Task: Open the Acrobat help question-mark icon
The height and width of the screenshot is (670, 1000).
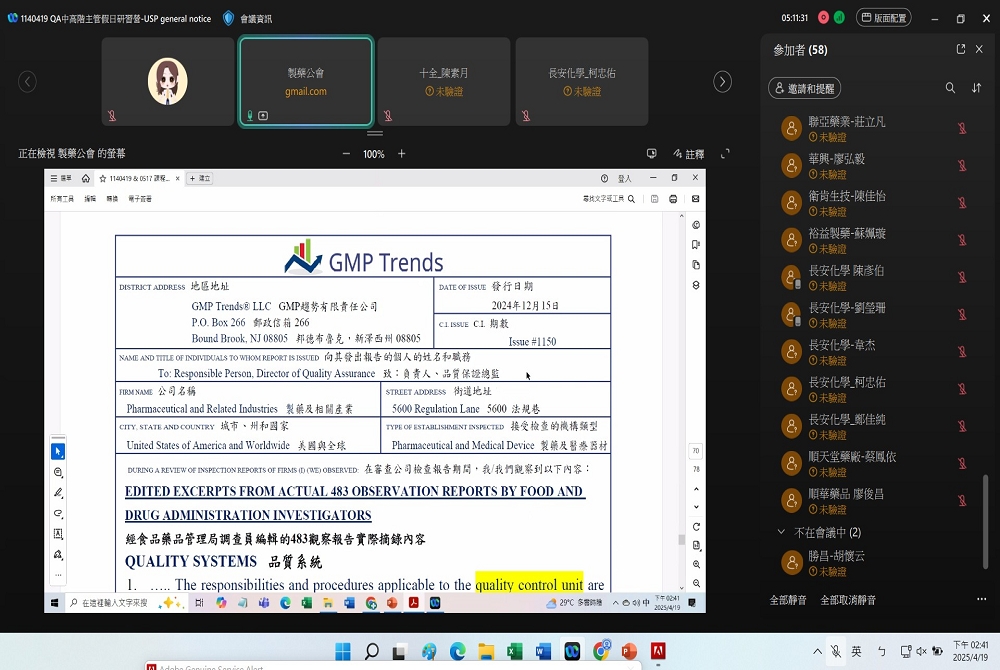Action: 604,178
